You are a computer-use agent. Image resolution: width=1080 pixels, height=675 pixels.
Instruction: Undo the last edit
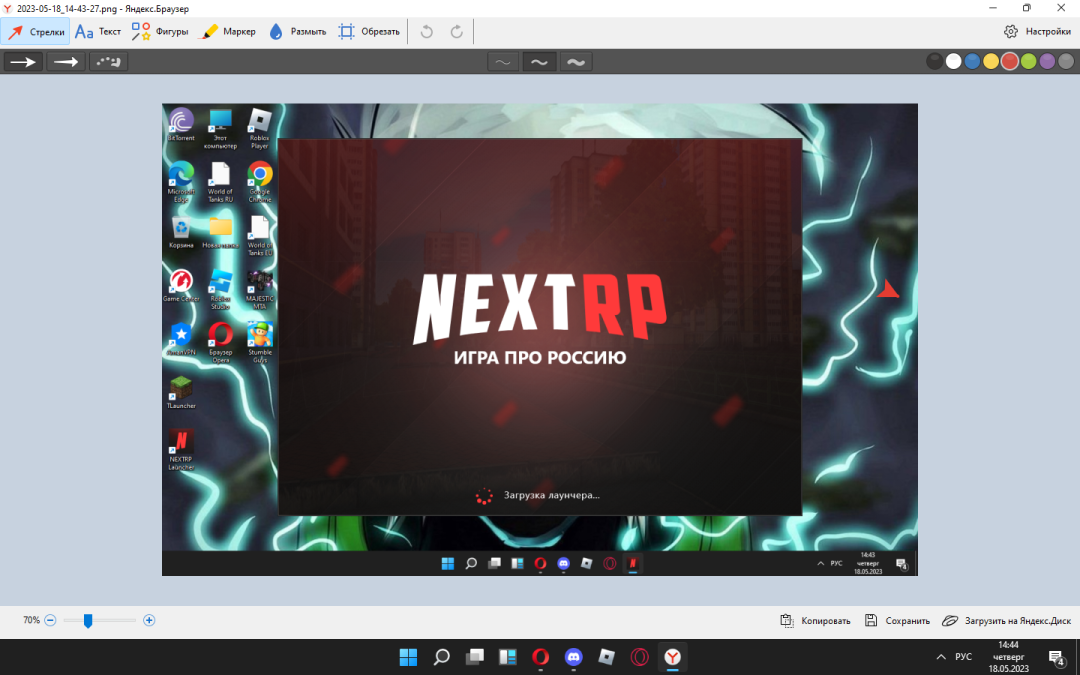(426, 32)
